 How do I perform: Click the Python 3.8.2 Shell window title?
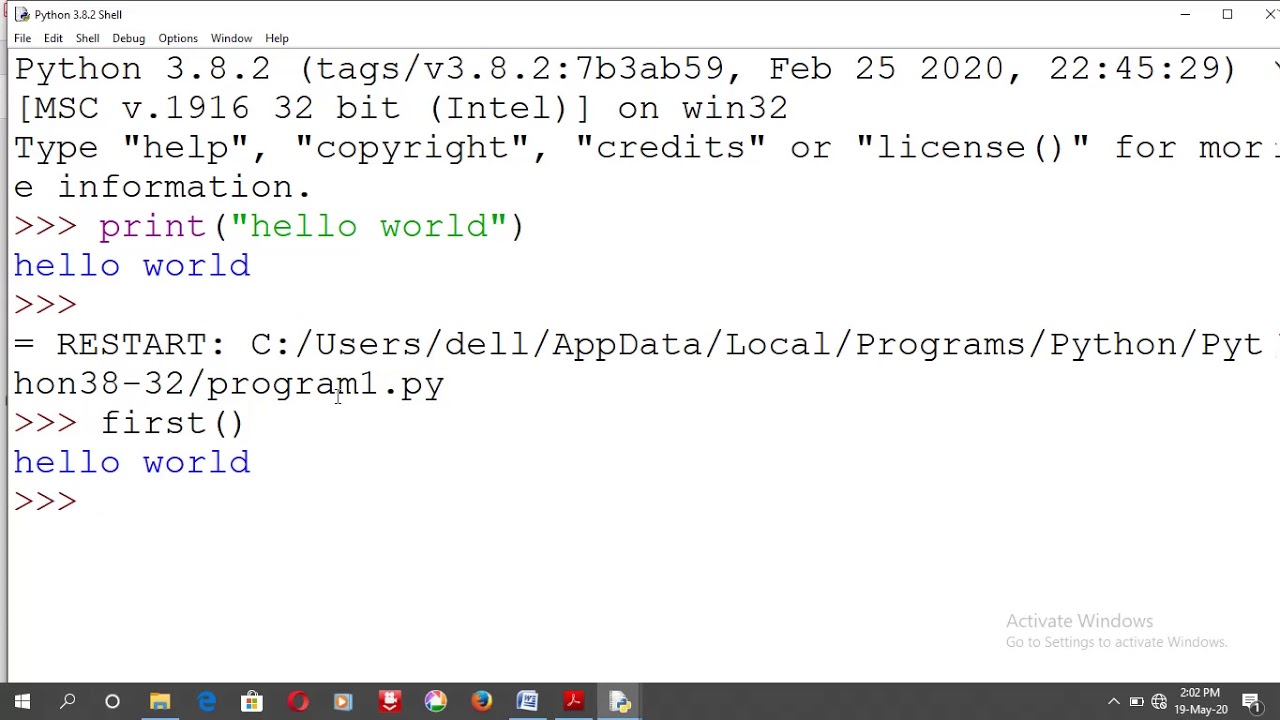point(78,14)
